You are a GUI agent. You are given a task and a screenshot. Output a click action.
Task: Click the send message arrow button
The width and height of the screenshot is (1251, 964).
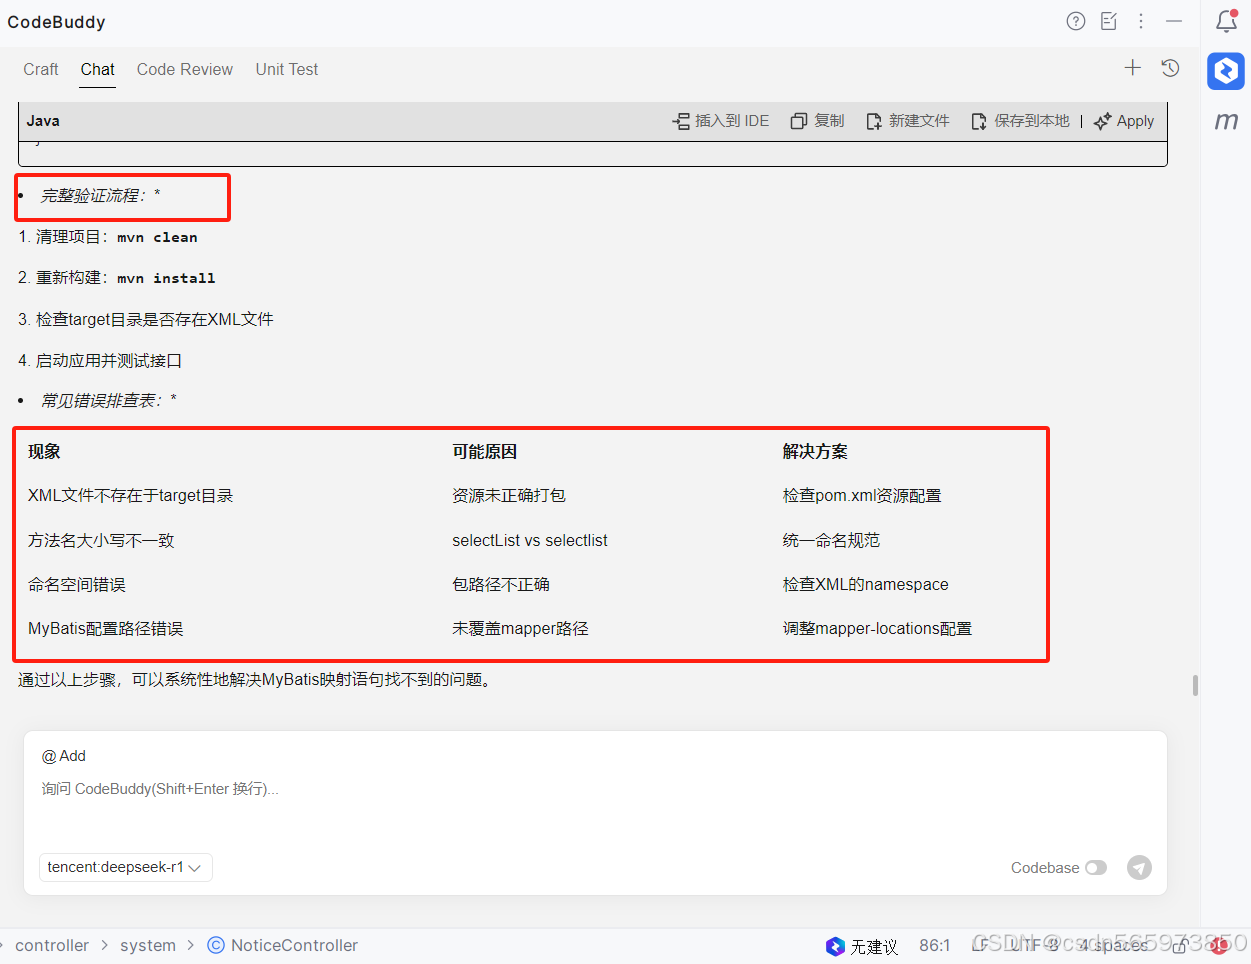coord(1139,867)
